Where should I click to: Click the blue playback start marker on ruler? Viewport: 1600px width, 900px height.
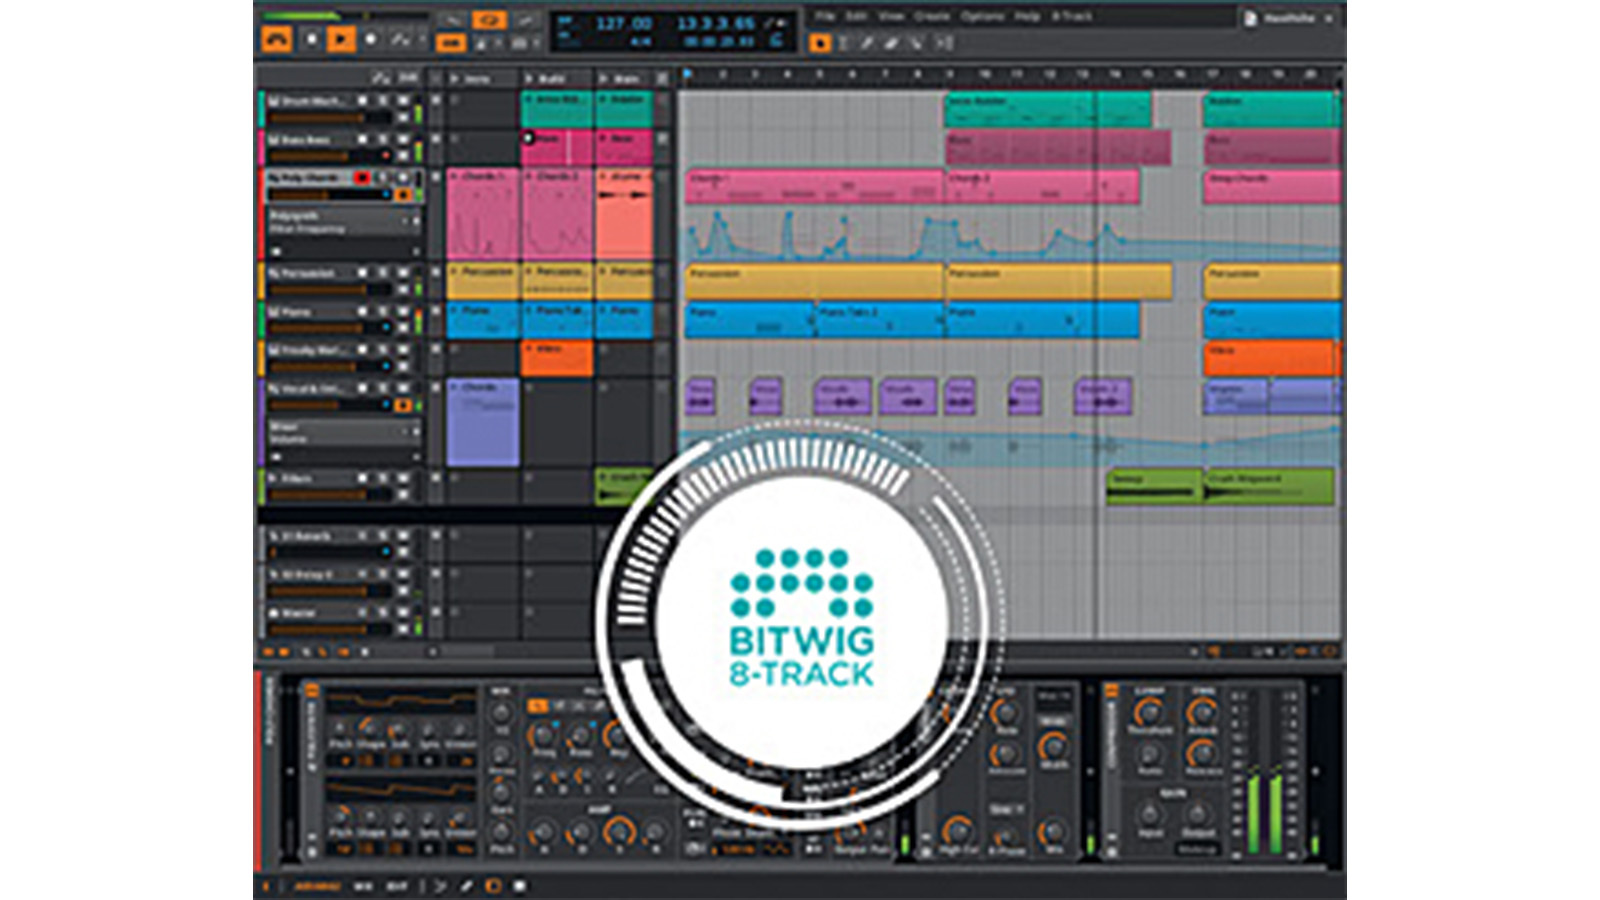[688, 74]
